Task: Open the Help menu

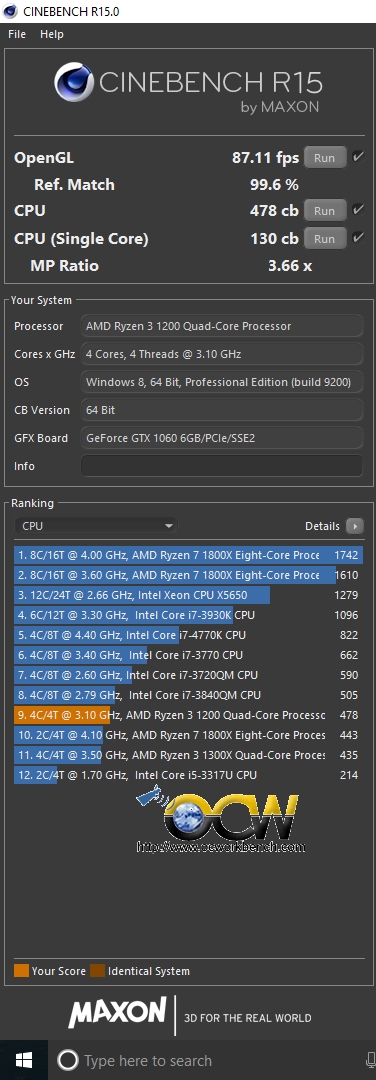Action: (52, 34)
